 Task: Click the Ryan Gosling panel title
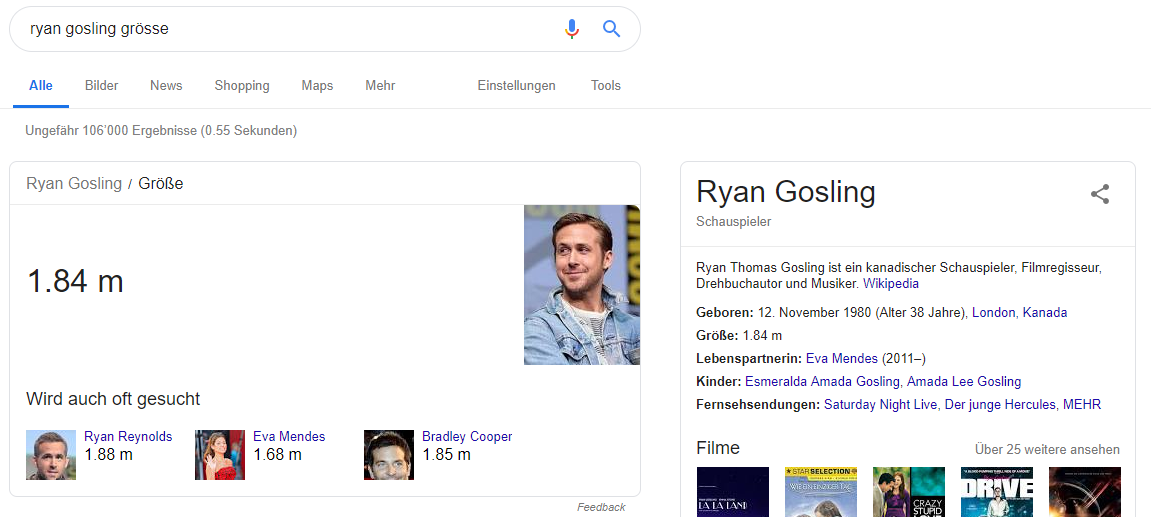click(x=786, y=192)
